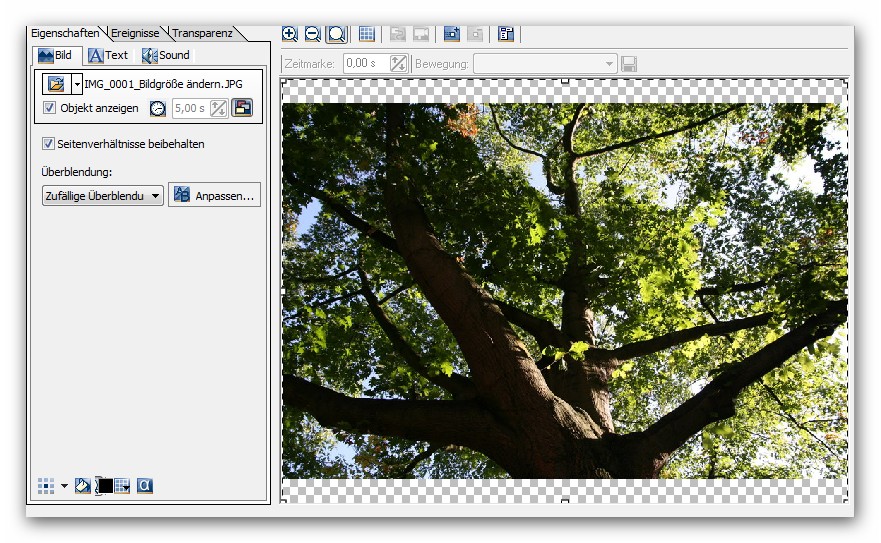Expand the arrow next to folder icon

coord(77,85)
